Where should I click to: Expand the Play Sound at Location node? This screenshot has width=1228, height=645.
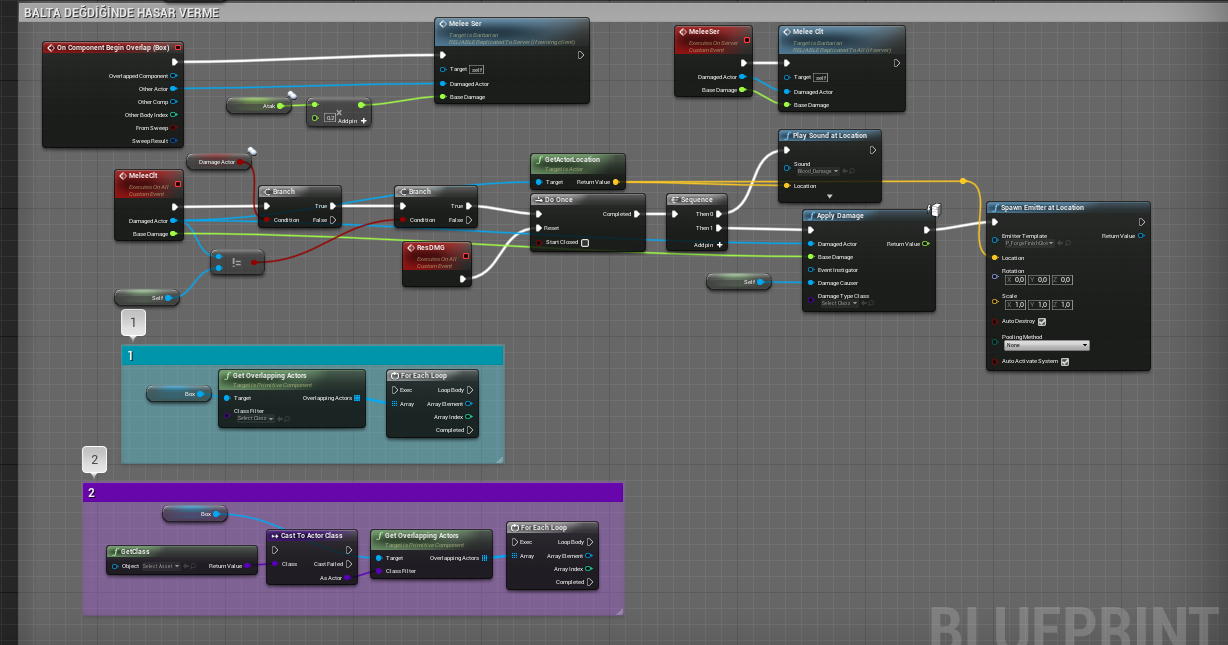tap(829, 197)
